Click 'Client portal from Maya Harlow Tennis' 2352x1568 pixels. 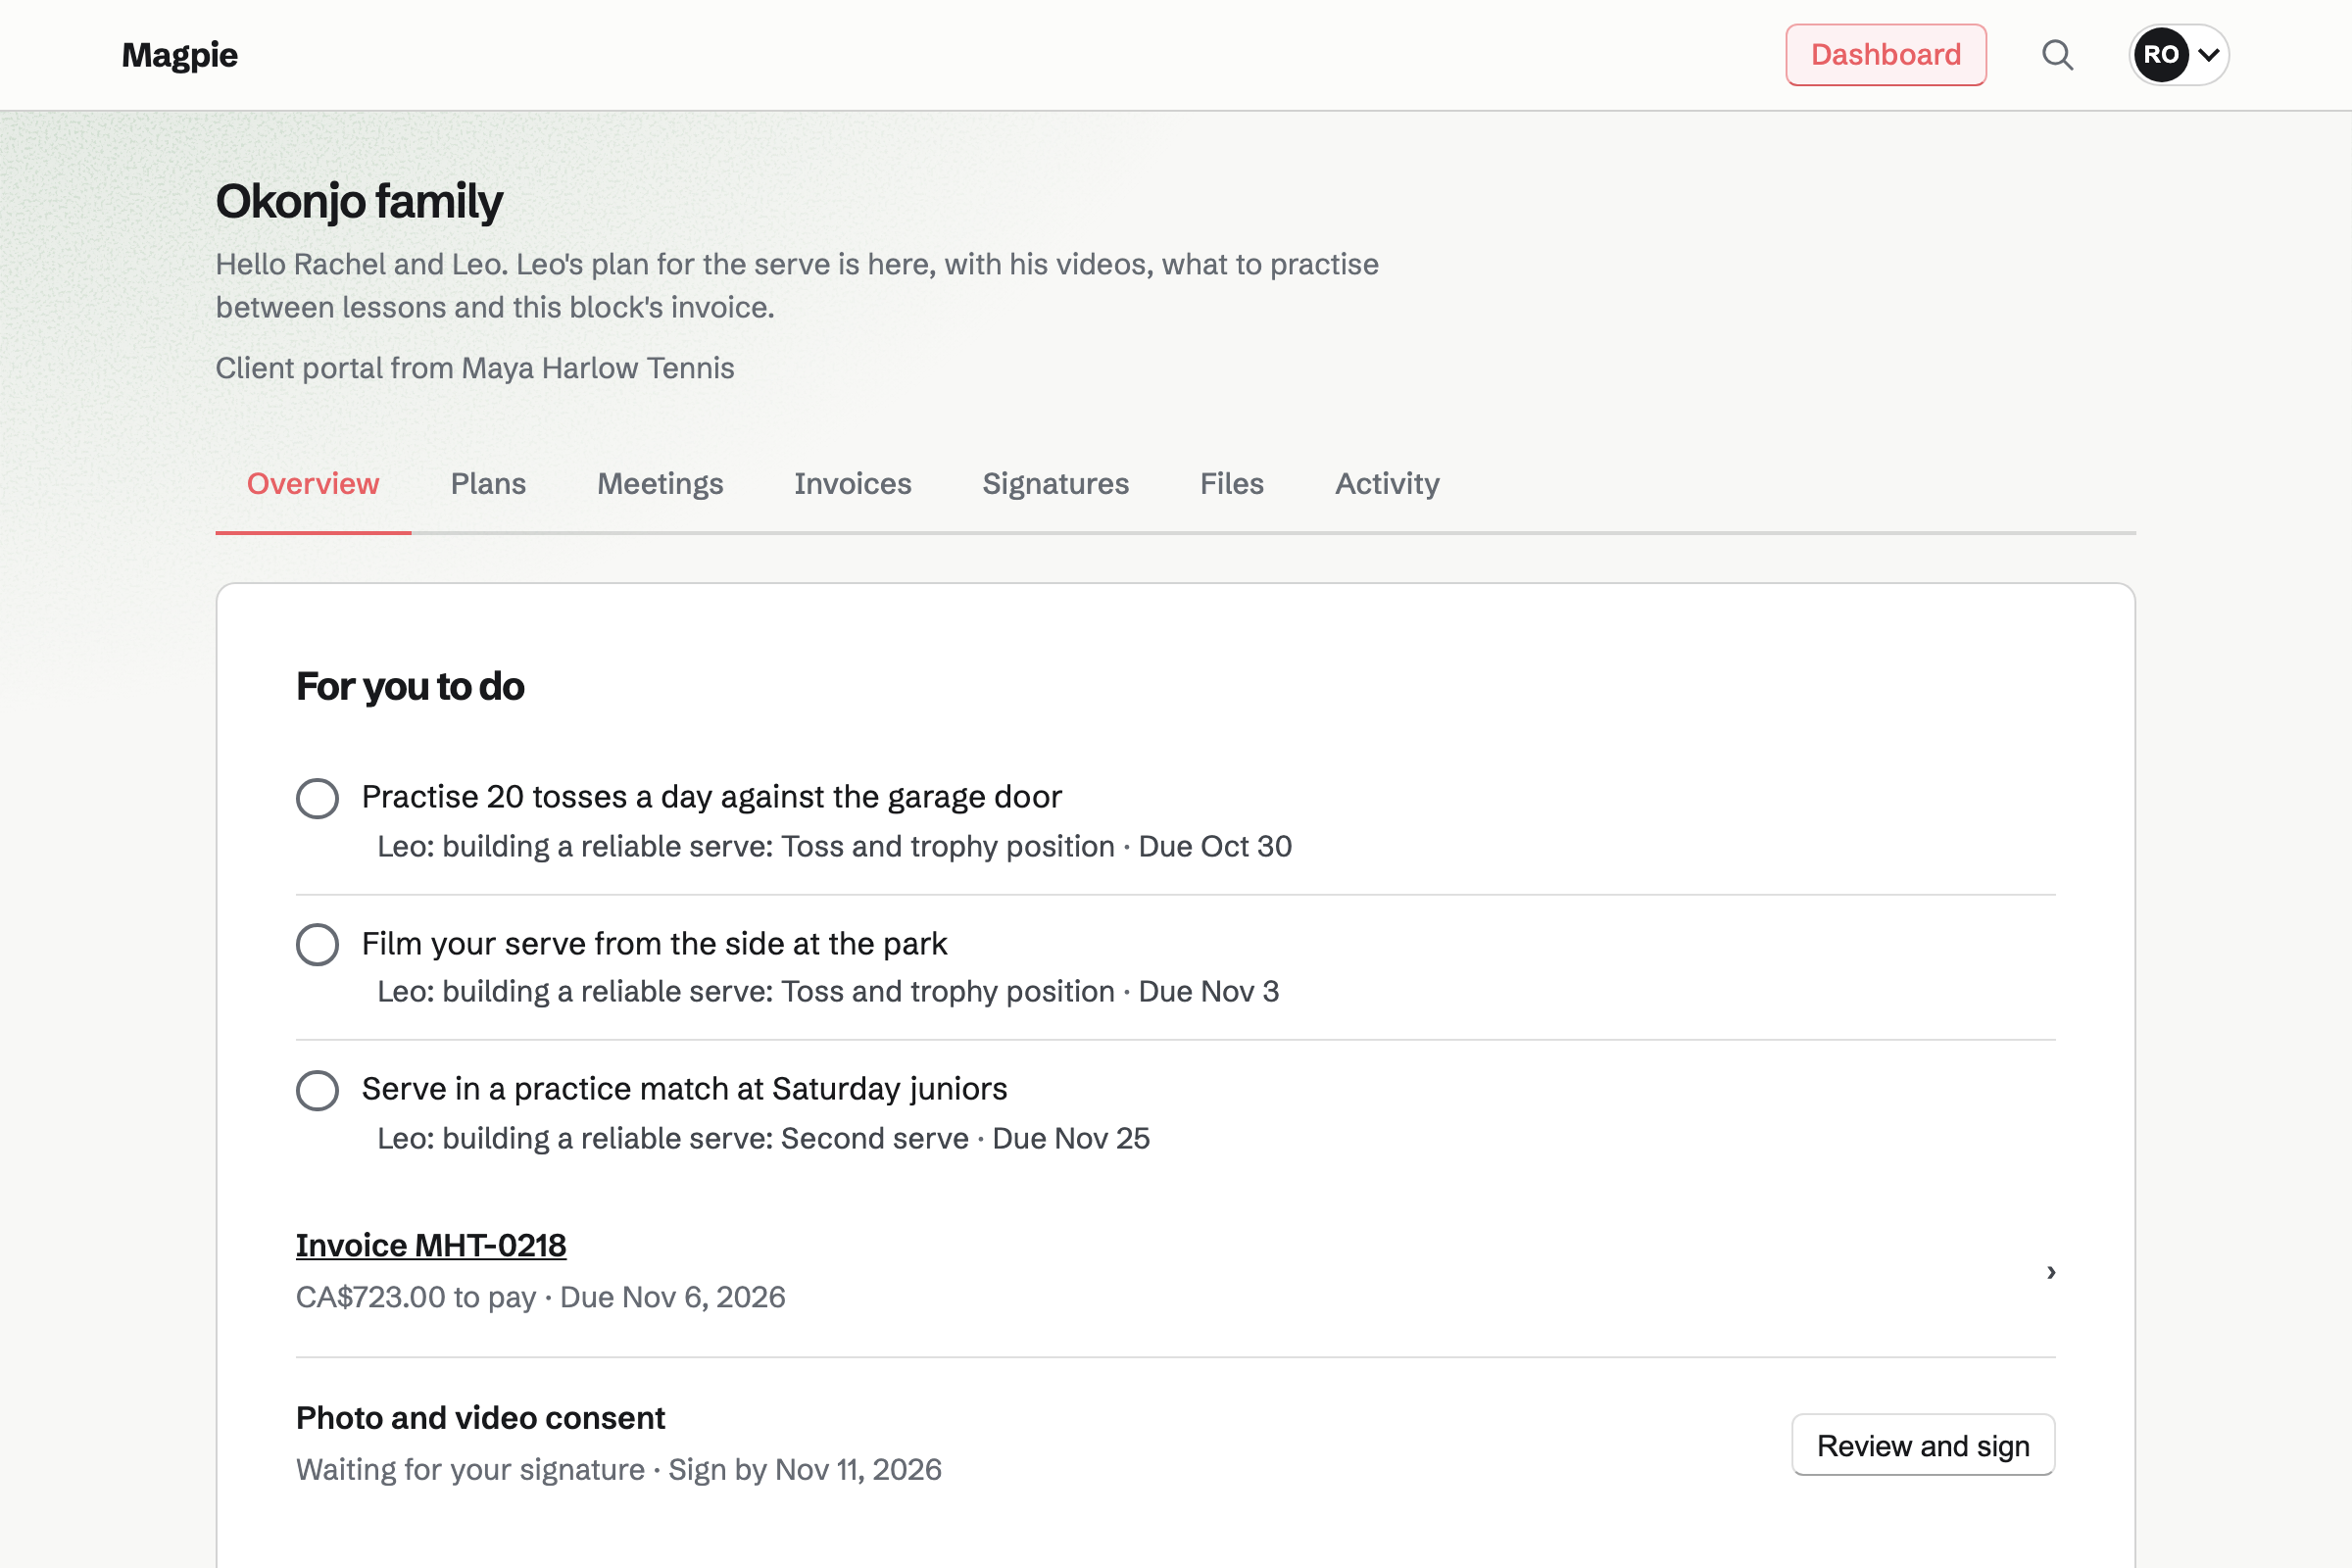[x=475, y=368]
